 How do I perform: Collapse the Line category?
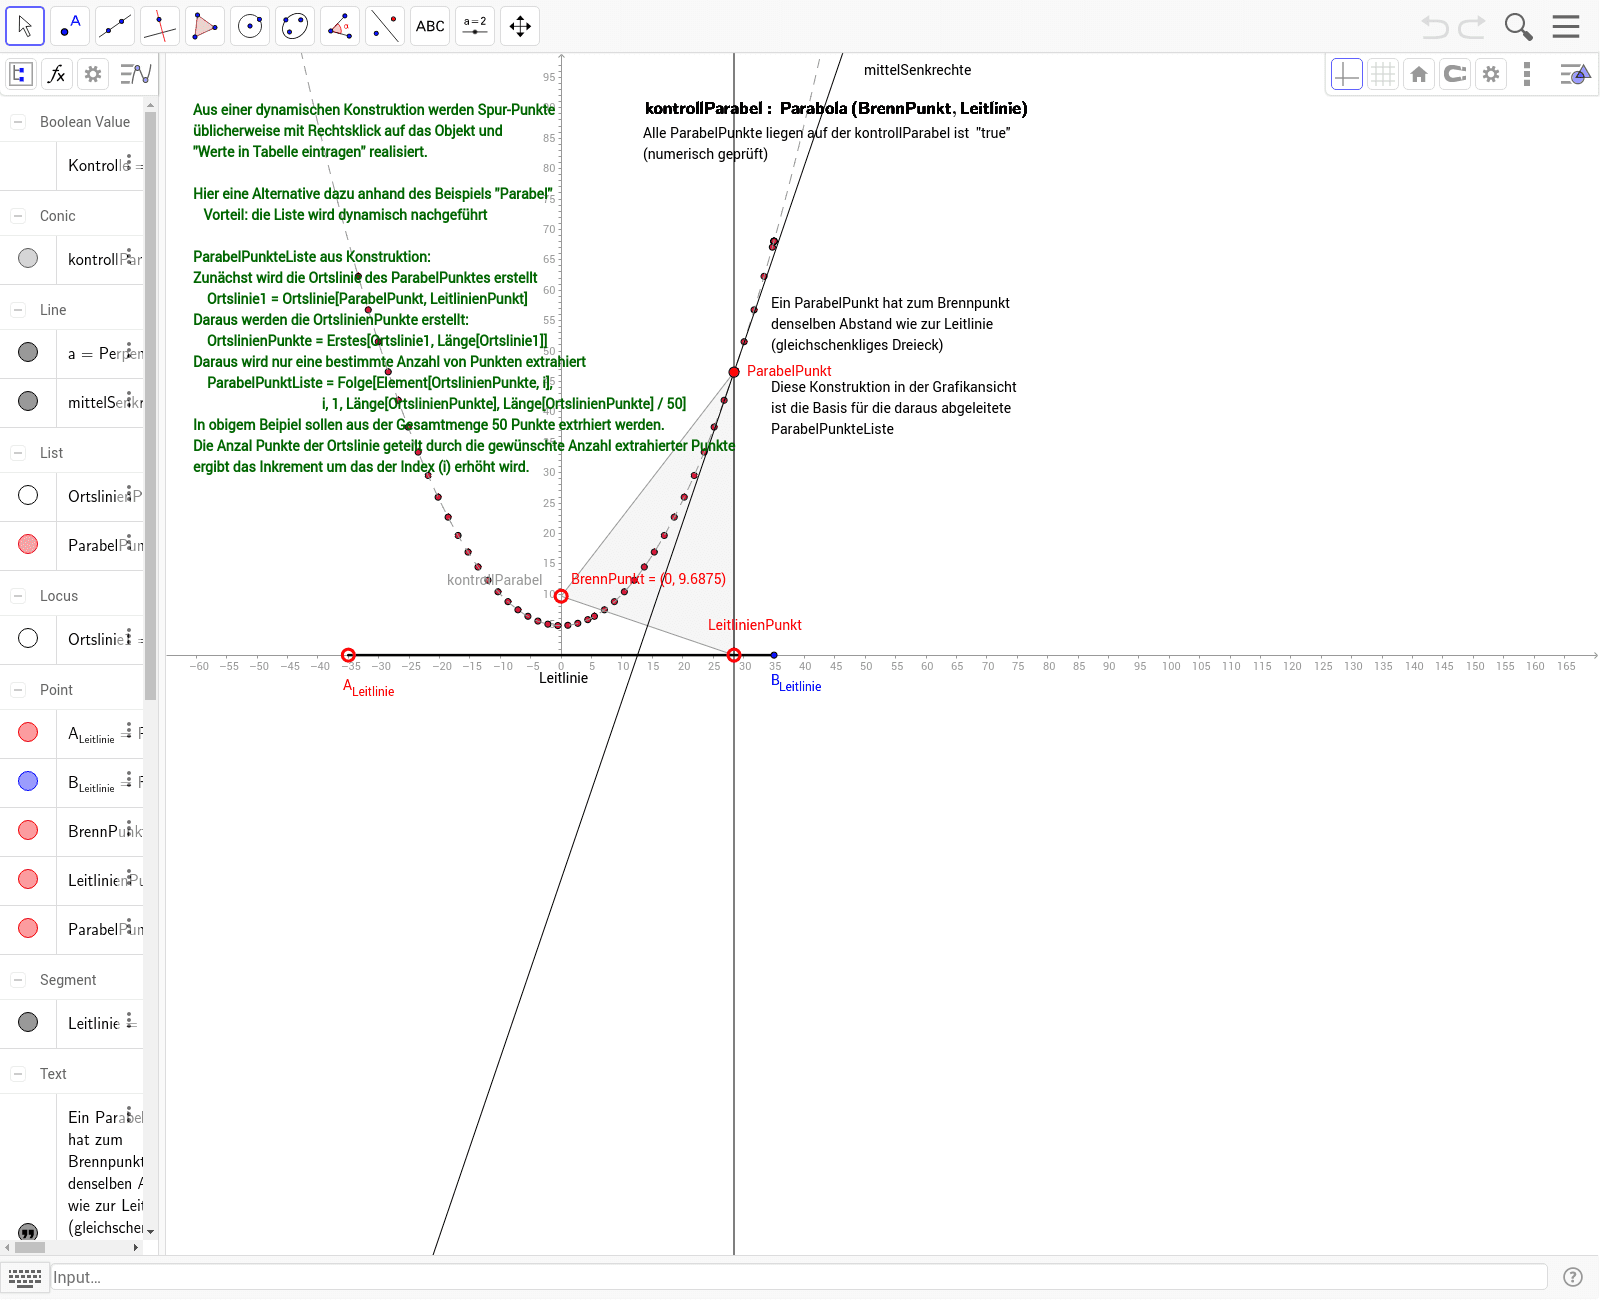18,310
